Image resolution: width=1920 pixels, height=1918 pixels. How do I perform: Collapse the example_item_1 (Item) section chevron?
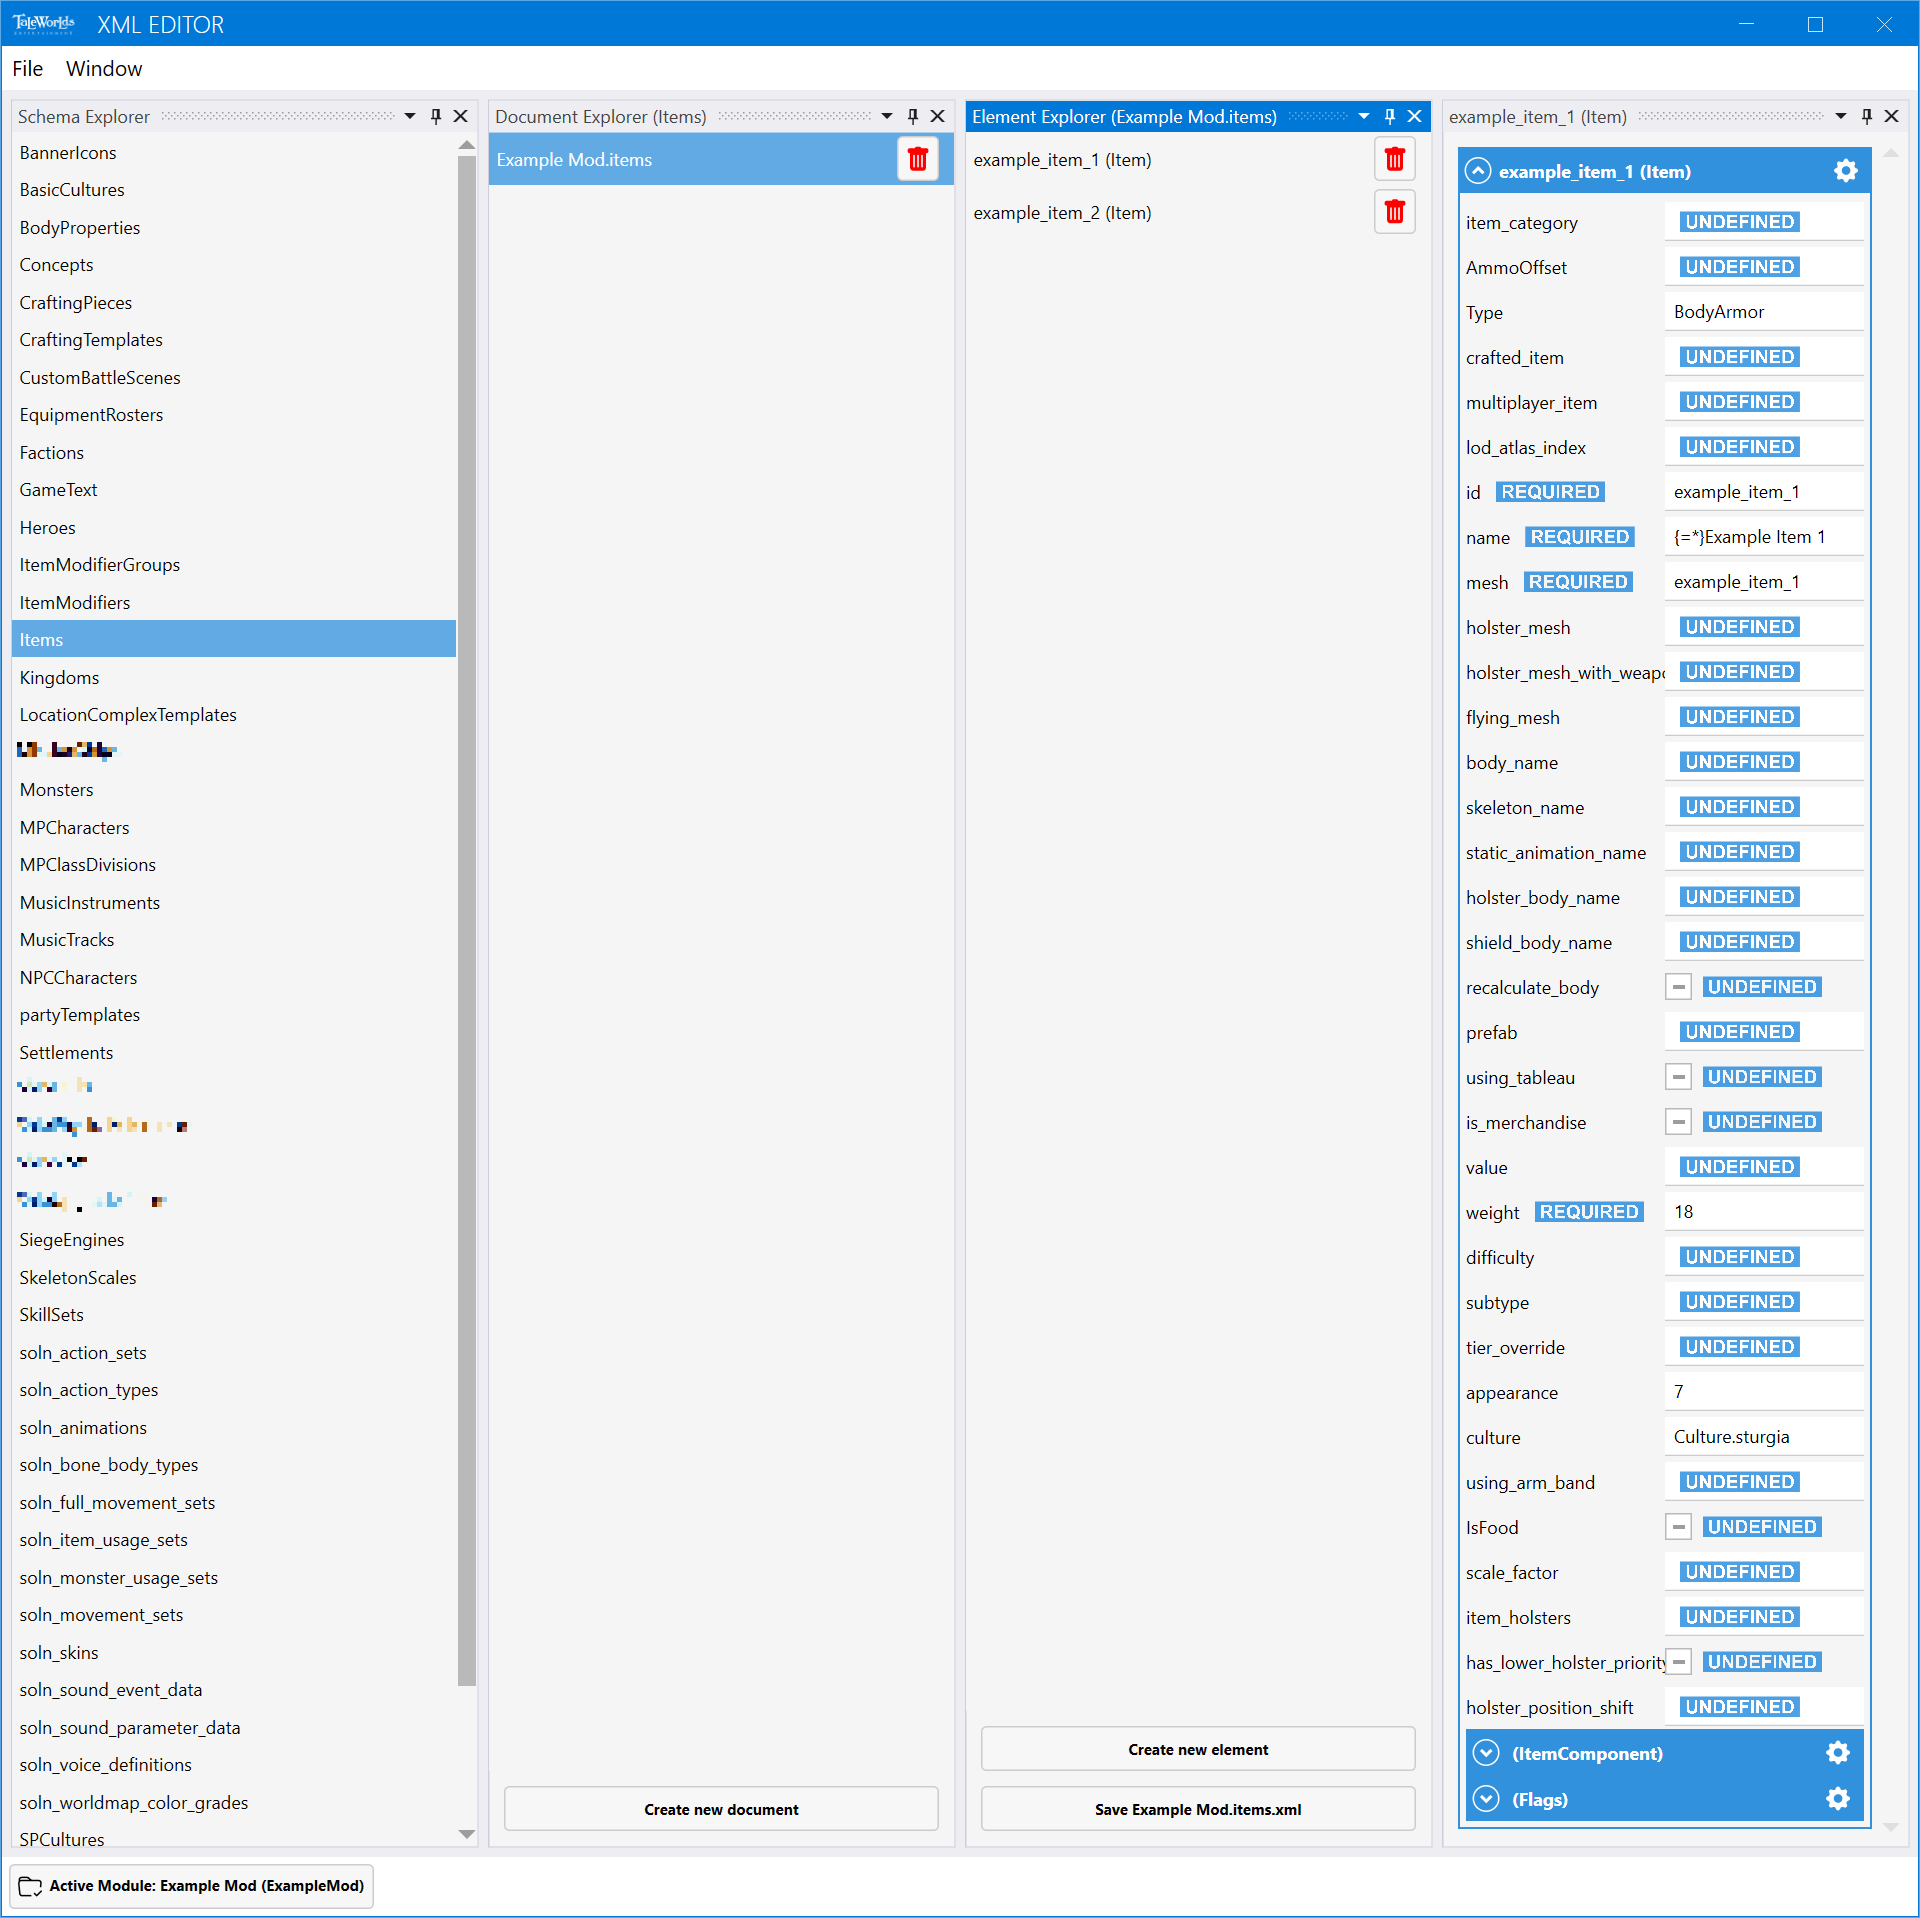[x=1478, y=171]
